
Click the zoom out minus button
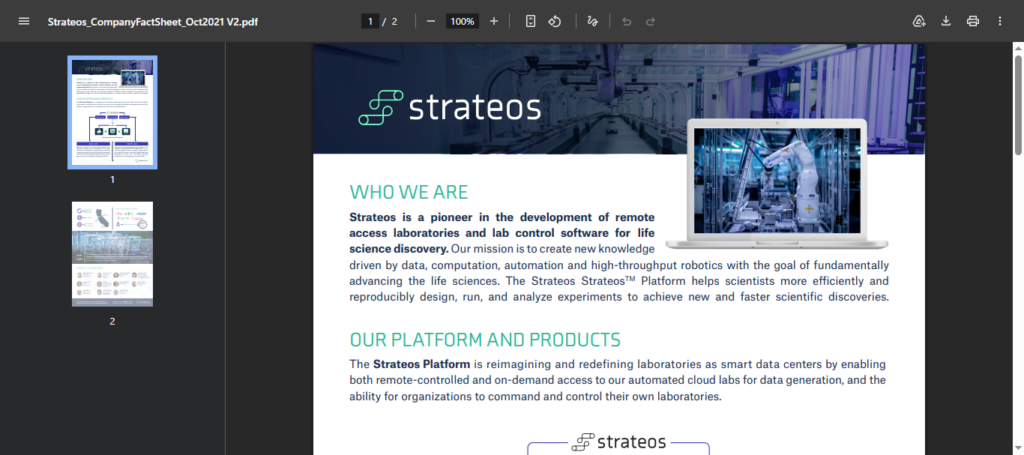click(431, 21)
